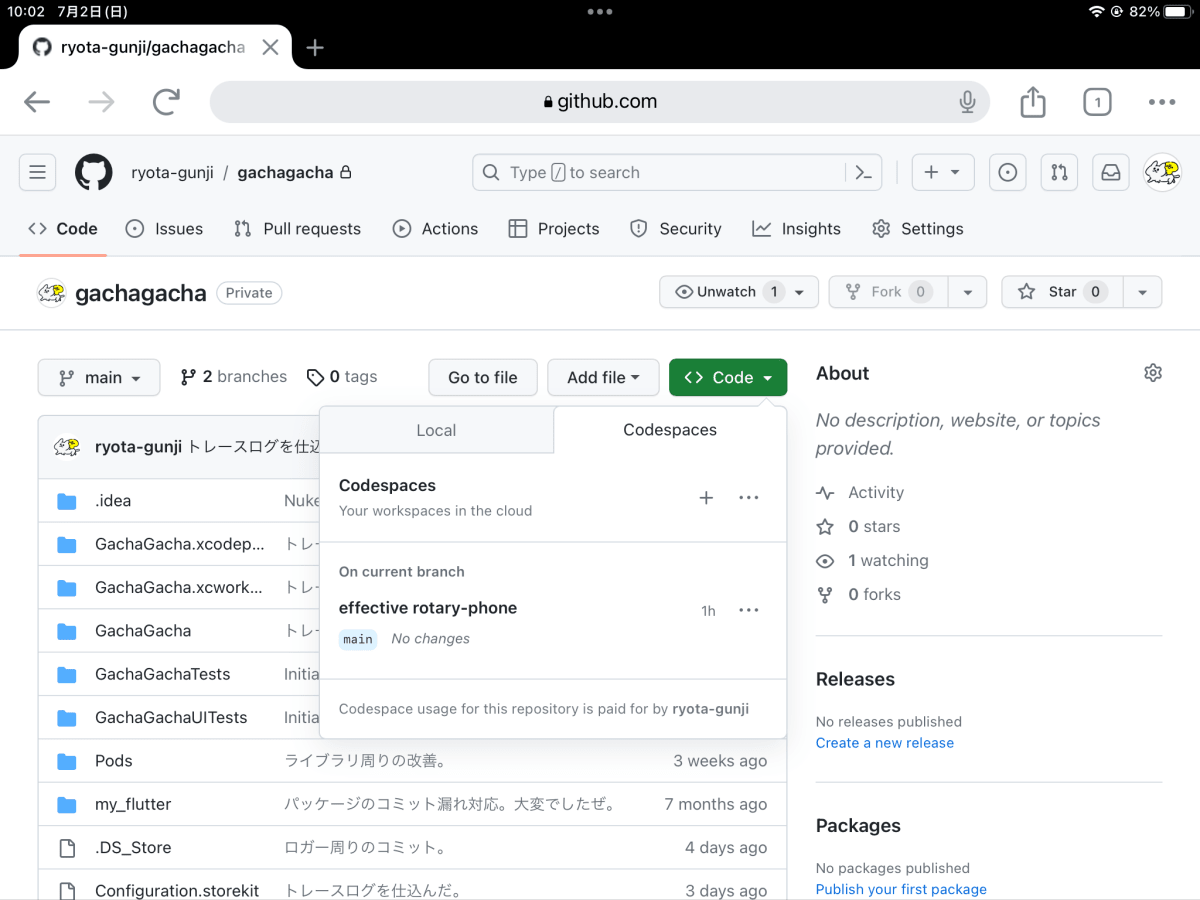Open the main branch selector

(x=99, y=378)
